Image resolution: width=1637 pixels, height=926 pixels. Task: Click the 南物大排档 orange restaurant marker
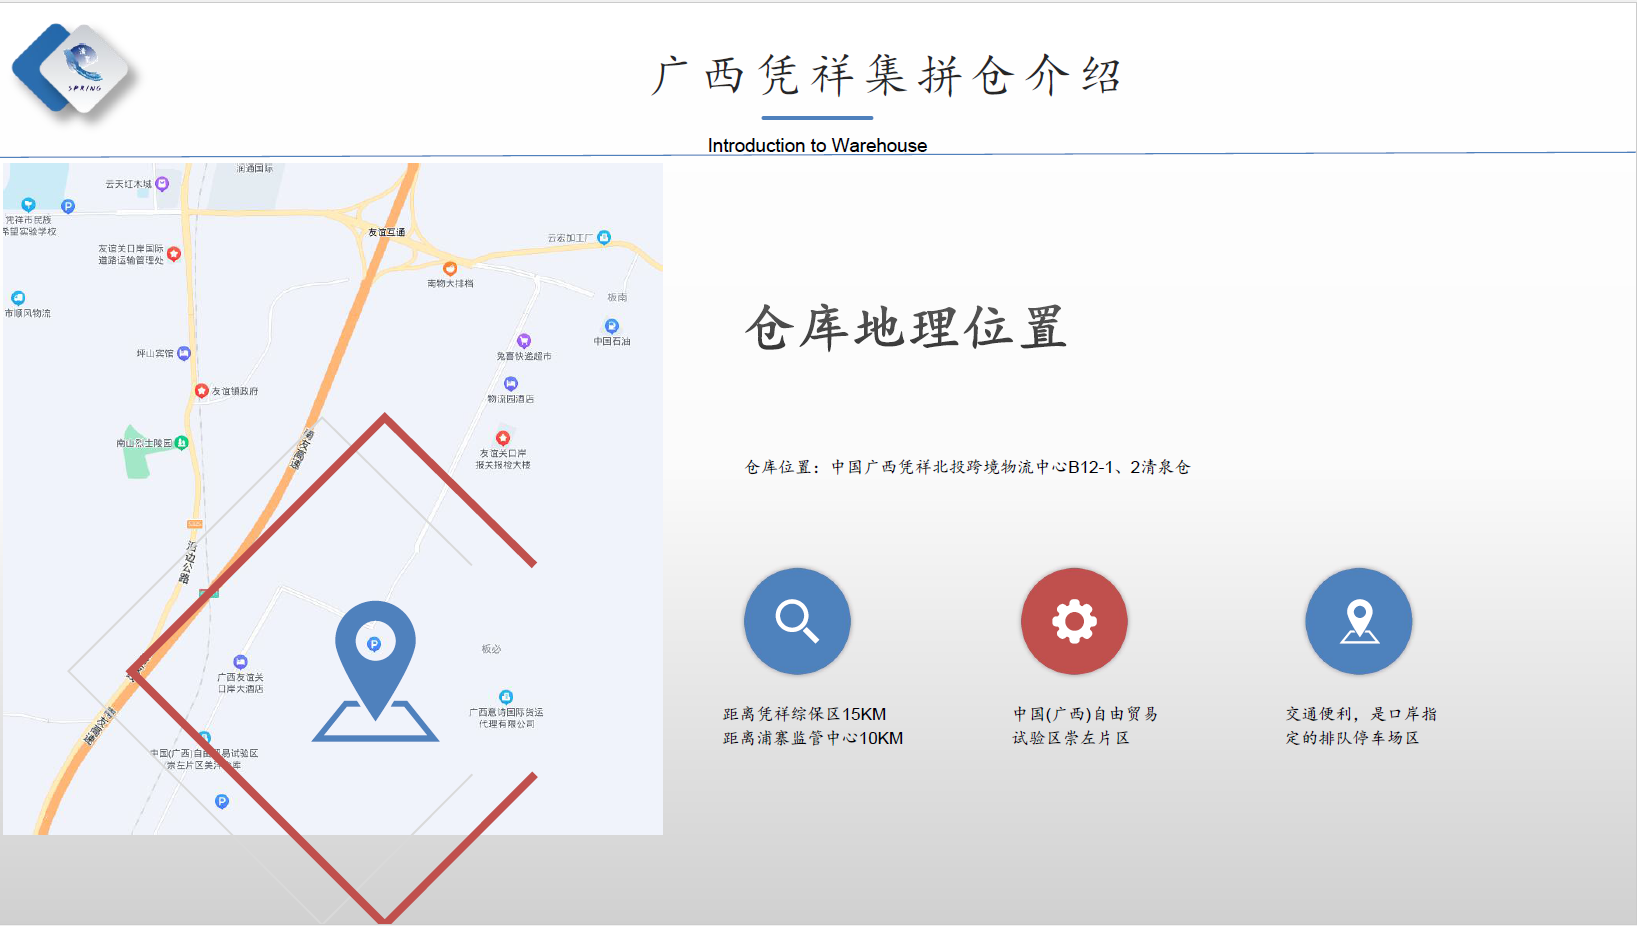tap(450, 268)
